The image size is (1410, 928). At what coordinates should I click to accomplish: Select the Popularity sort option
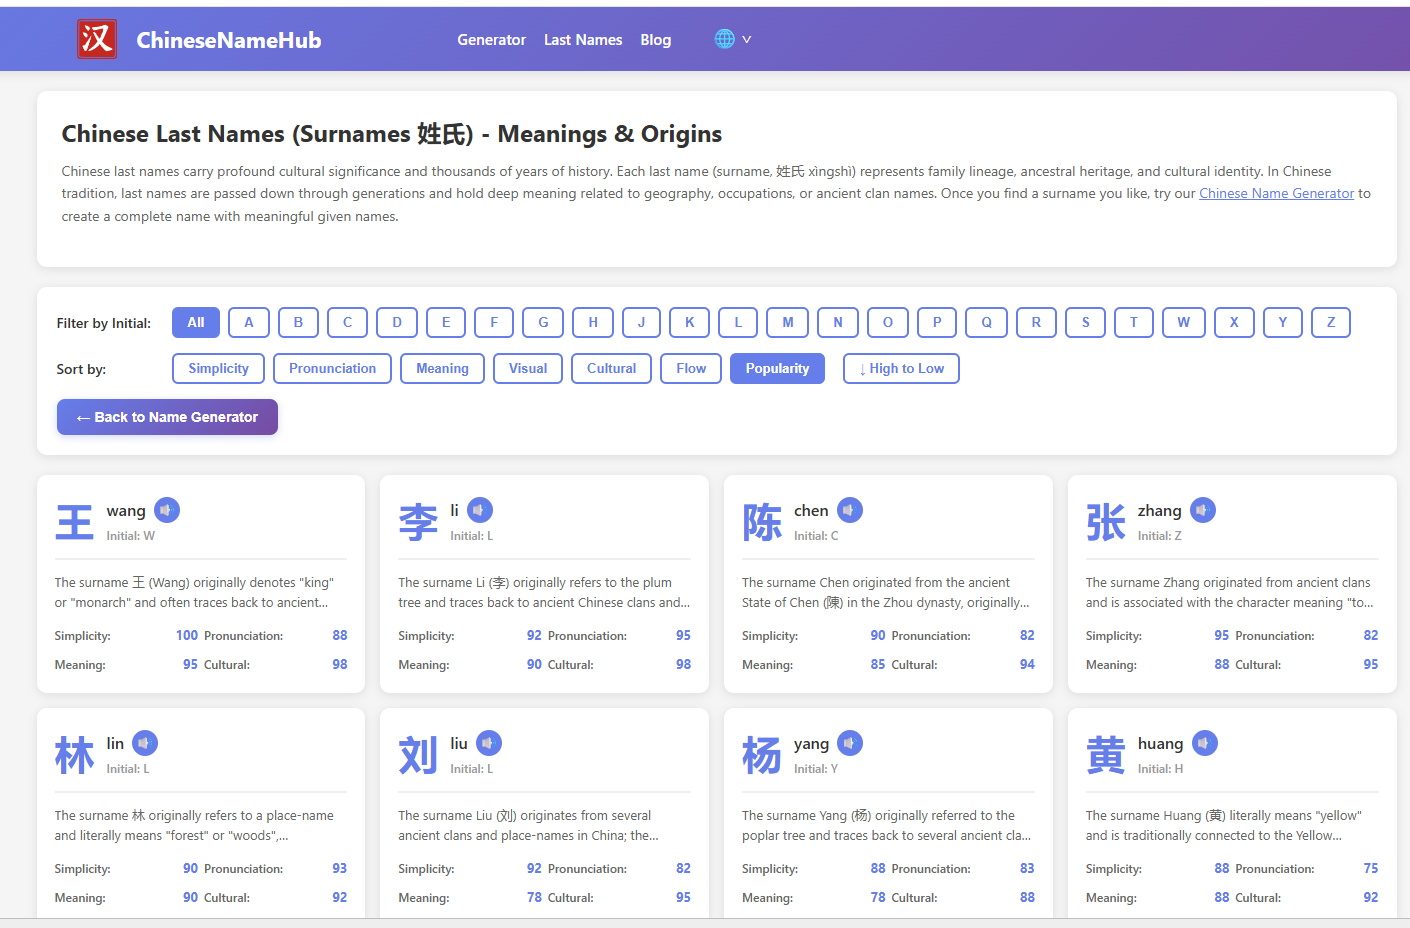(x=777, y=368)
